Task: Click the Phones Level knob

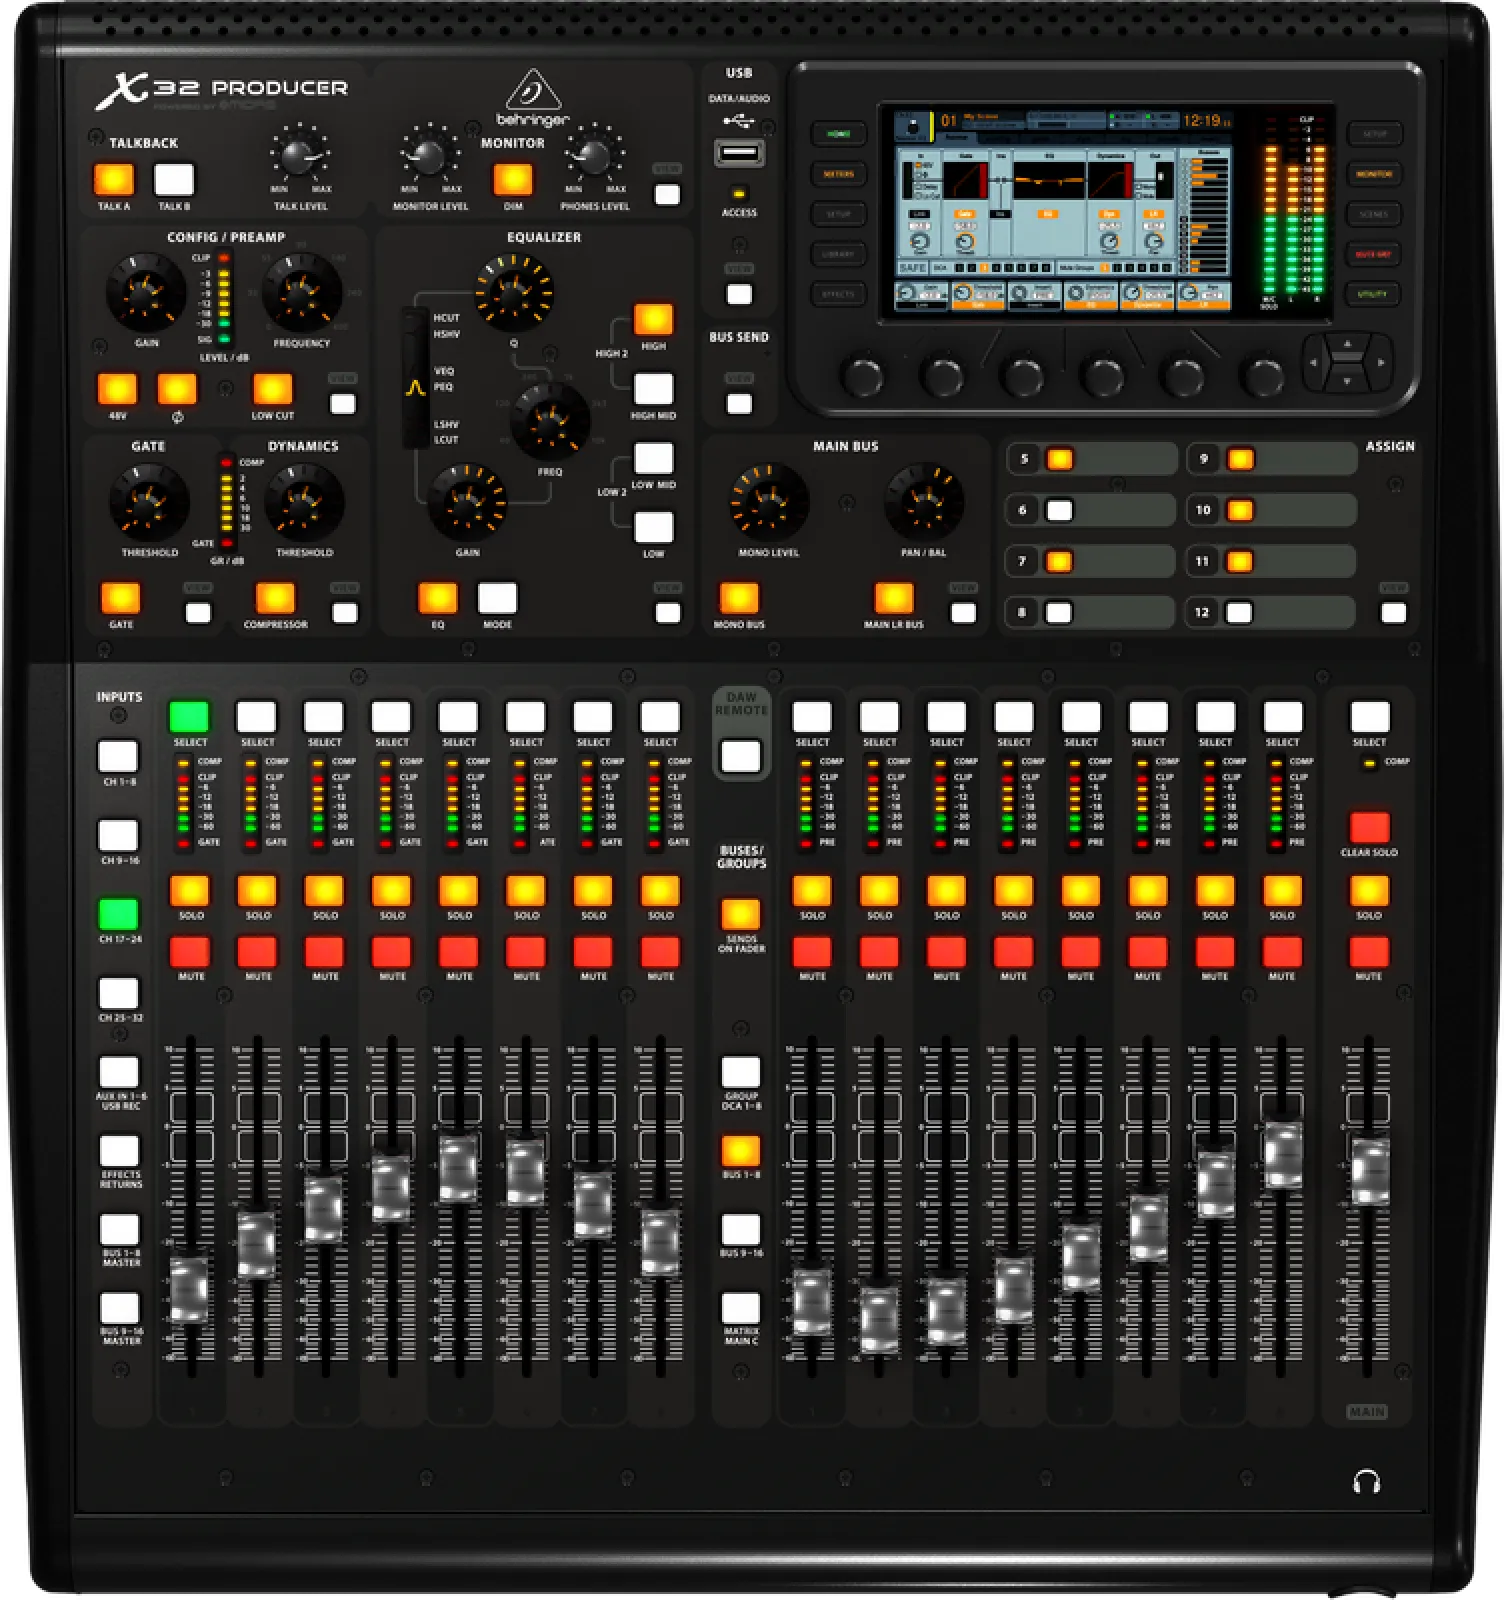Action: pos(593,156)
